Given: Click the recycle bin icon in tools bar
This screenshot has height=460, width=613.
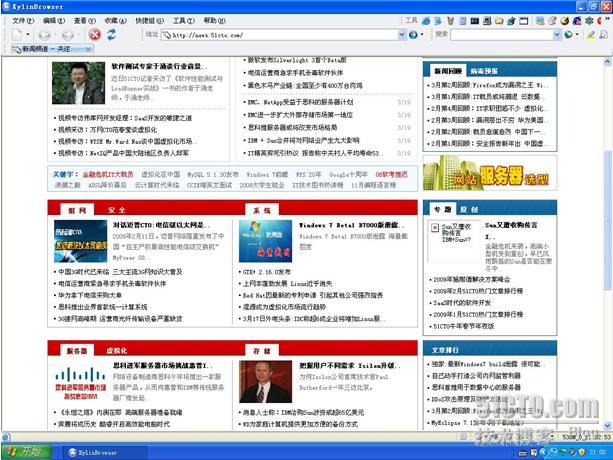Looking at the screenshot, I should (450, 21).
